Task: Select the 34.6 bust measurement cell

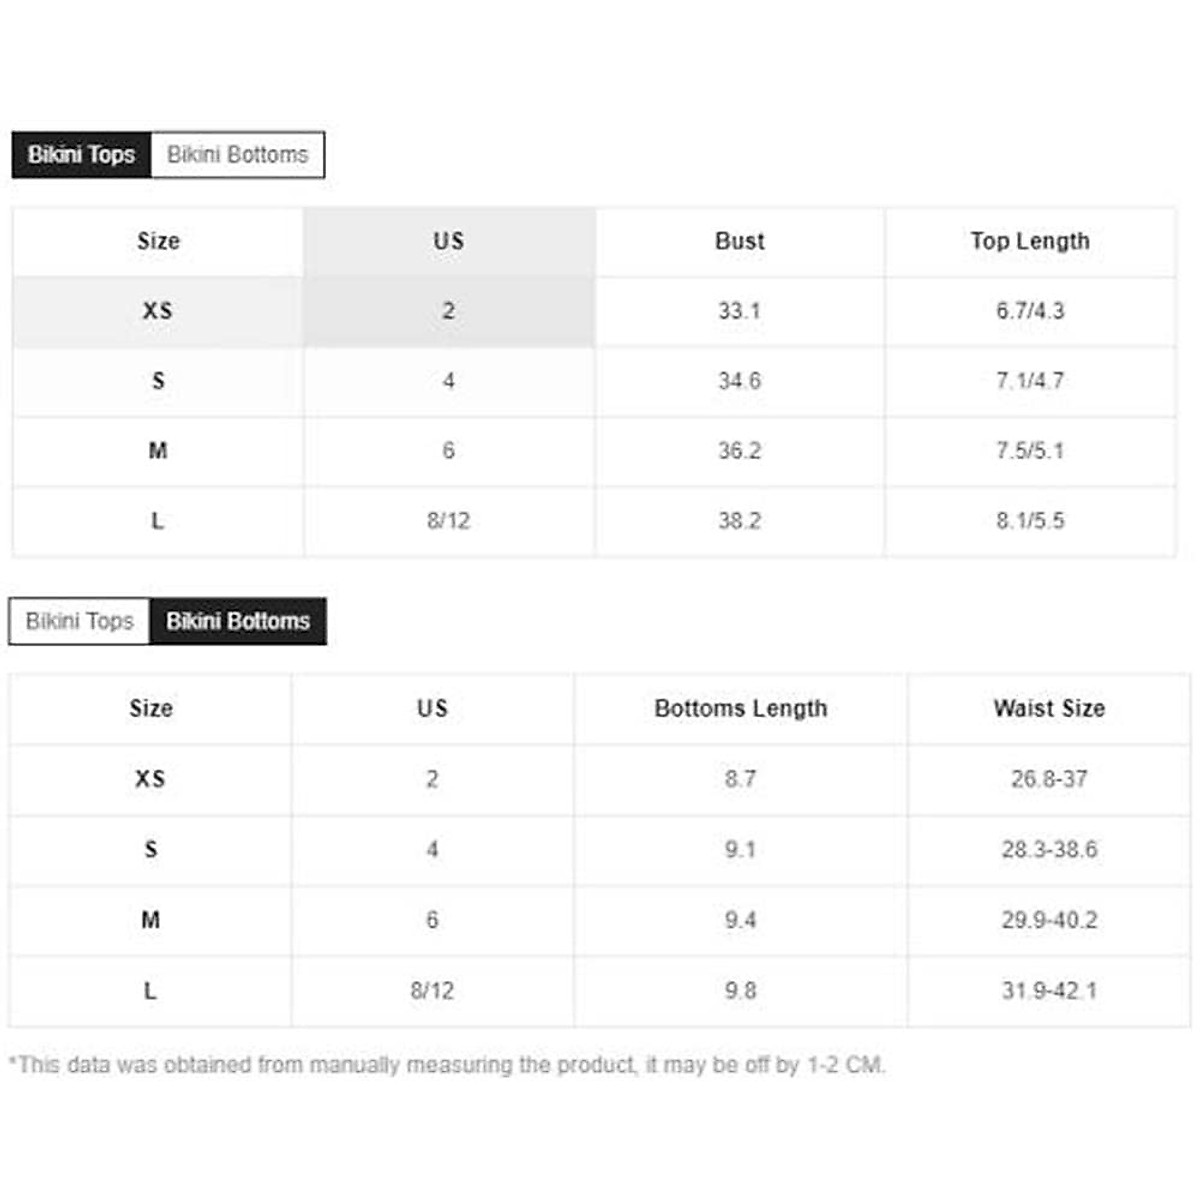Action: point(740,381)
